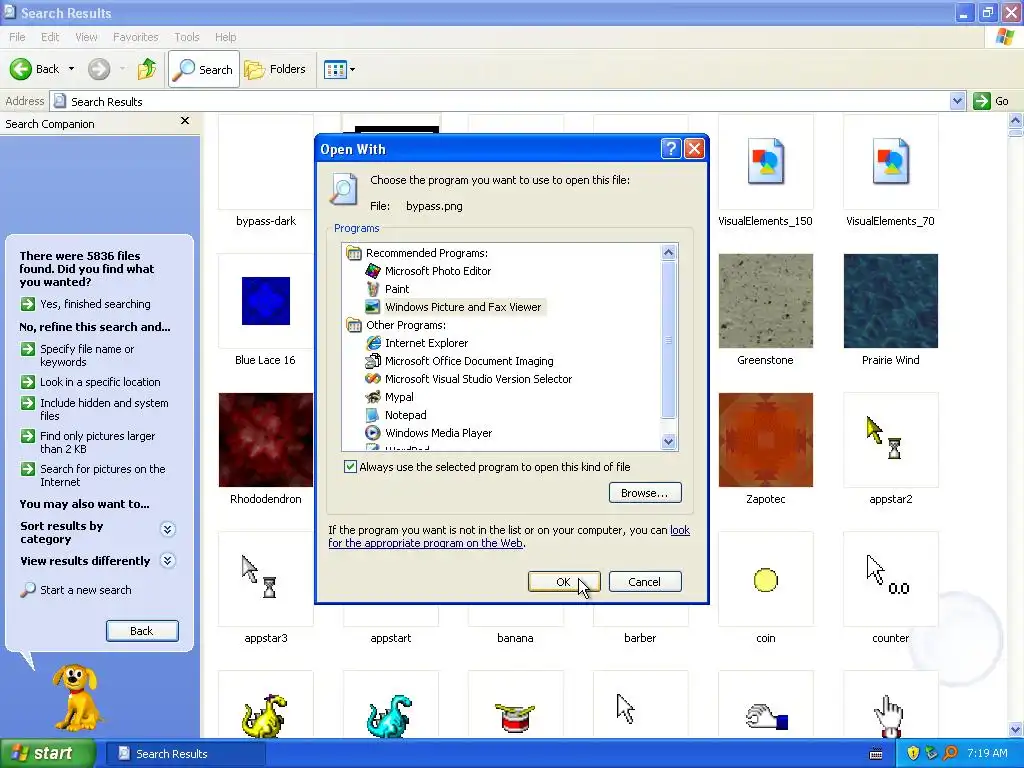The image size is (1024, 768).
Task: Click the search magnifier tray icon
Action: point(951,753)
